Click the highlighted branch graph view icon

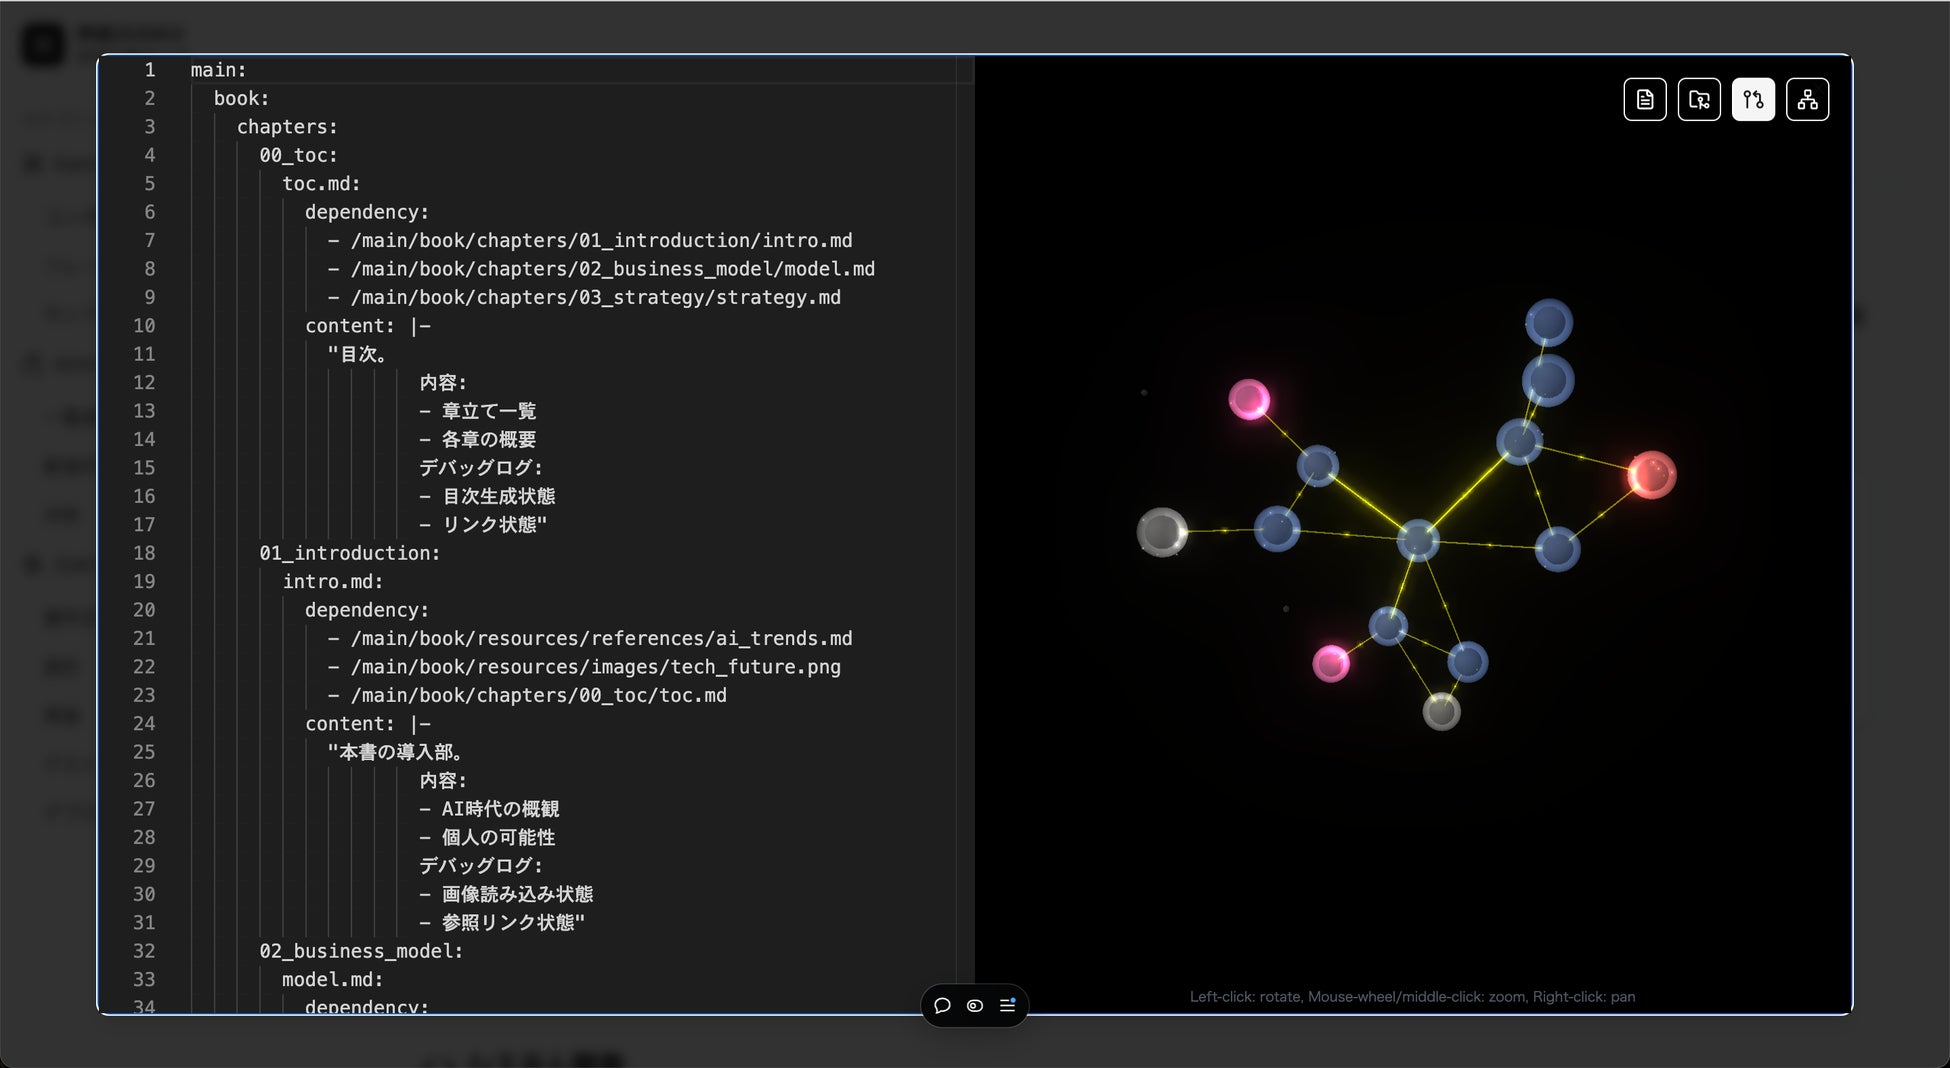1753,99
